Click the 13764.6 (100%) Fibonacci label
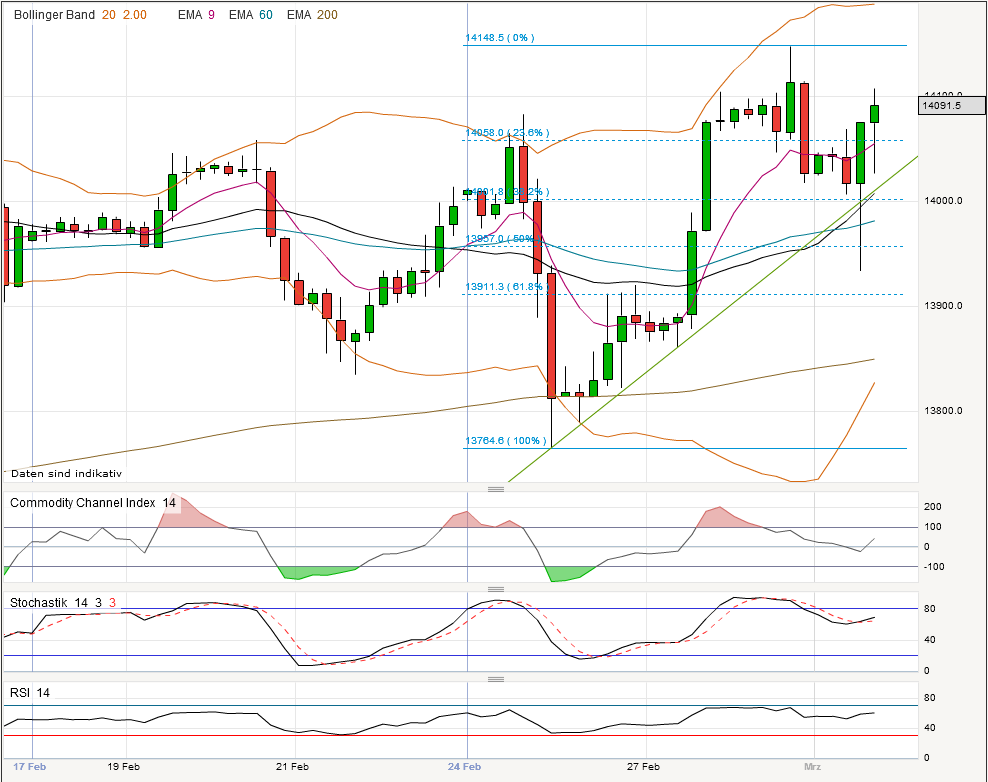Viewport: 988px width, 782px height. (x=505, y=440)
